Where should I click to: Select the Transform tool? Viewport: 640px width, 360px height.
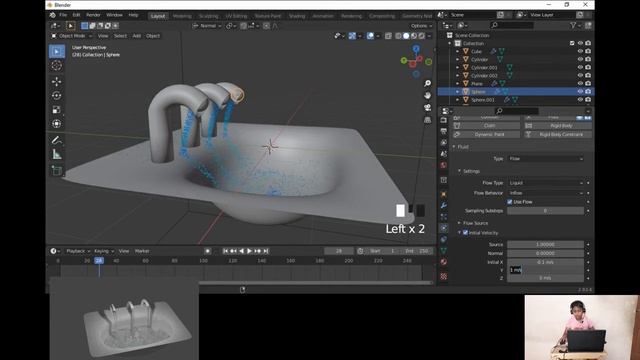click(x=57, y=123)
